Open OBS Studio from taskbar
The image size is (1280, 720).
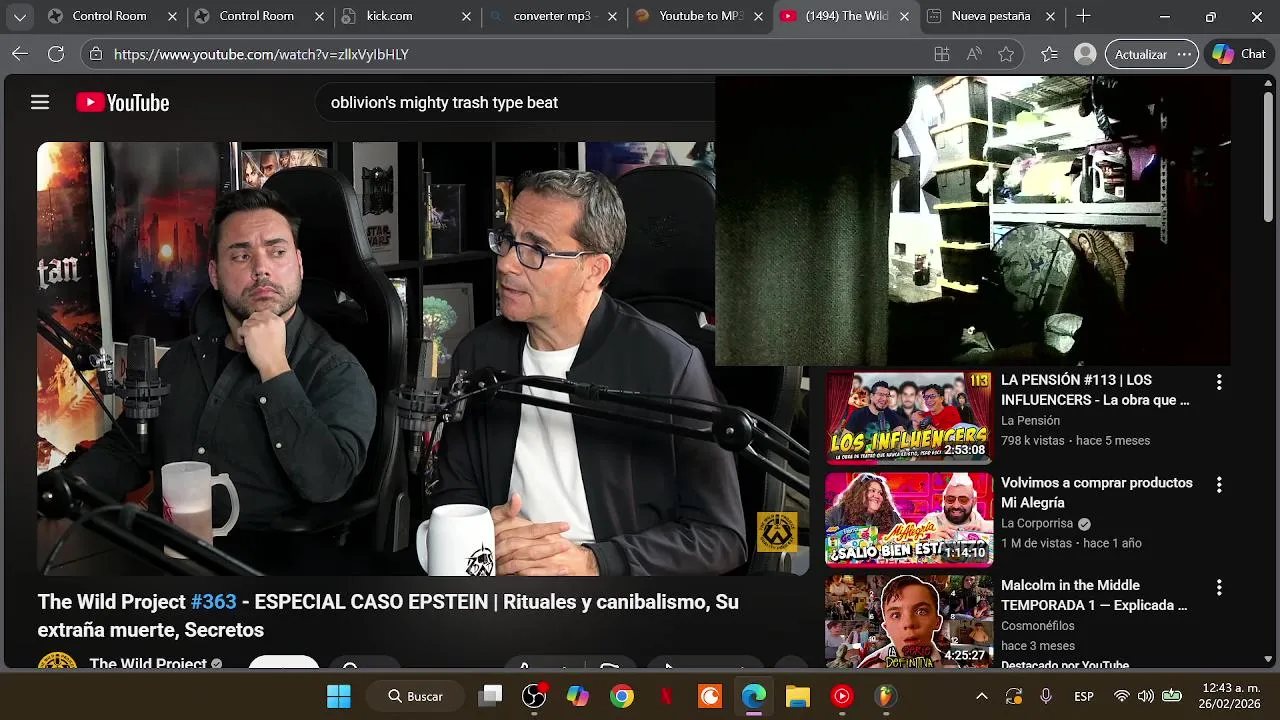534,696
